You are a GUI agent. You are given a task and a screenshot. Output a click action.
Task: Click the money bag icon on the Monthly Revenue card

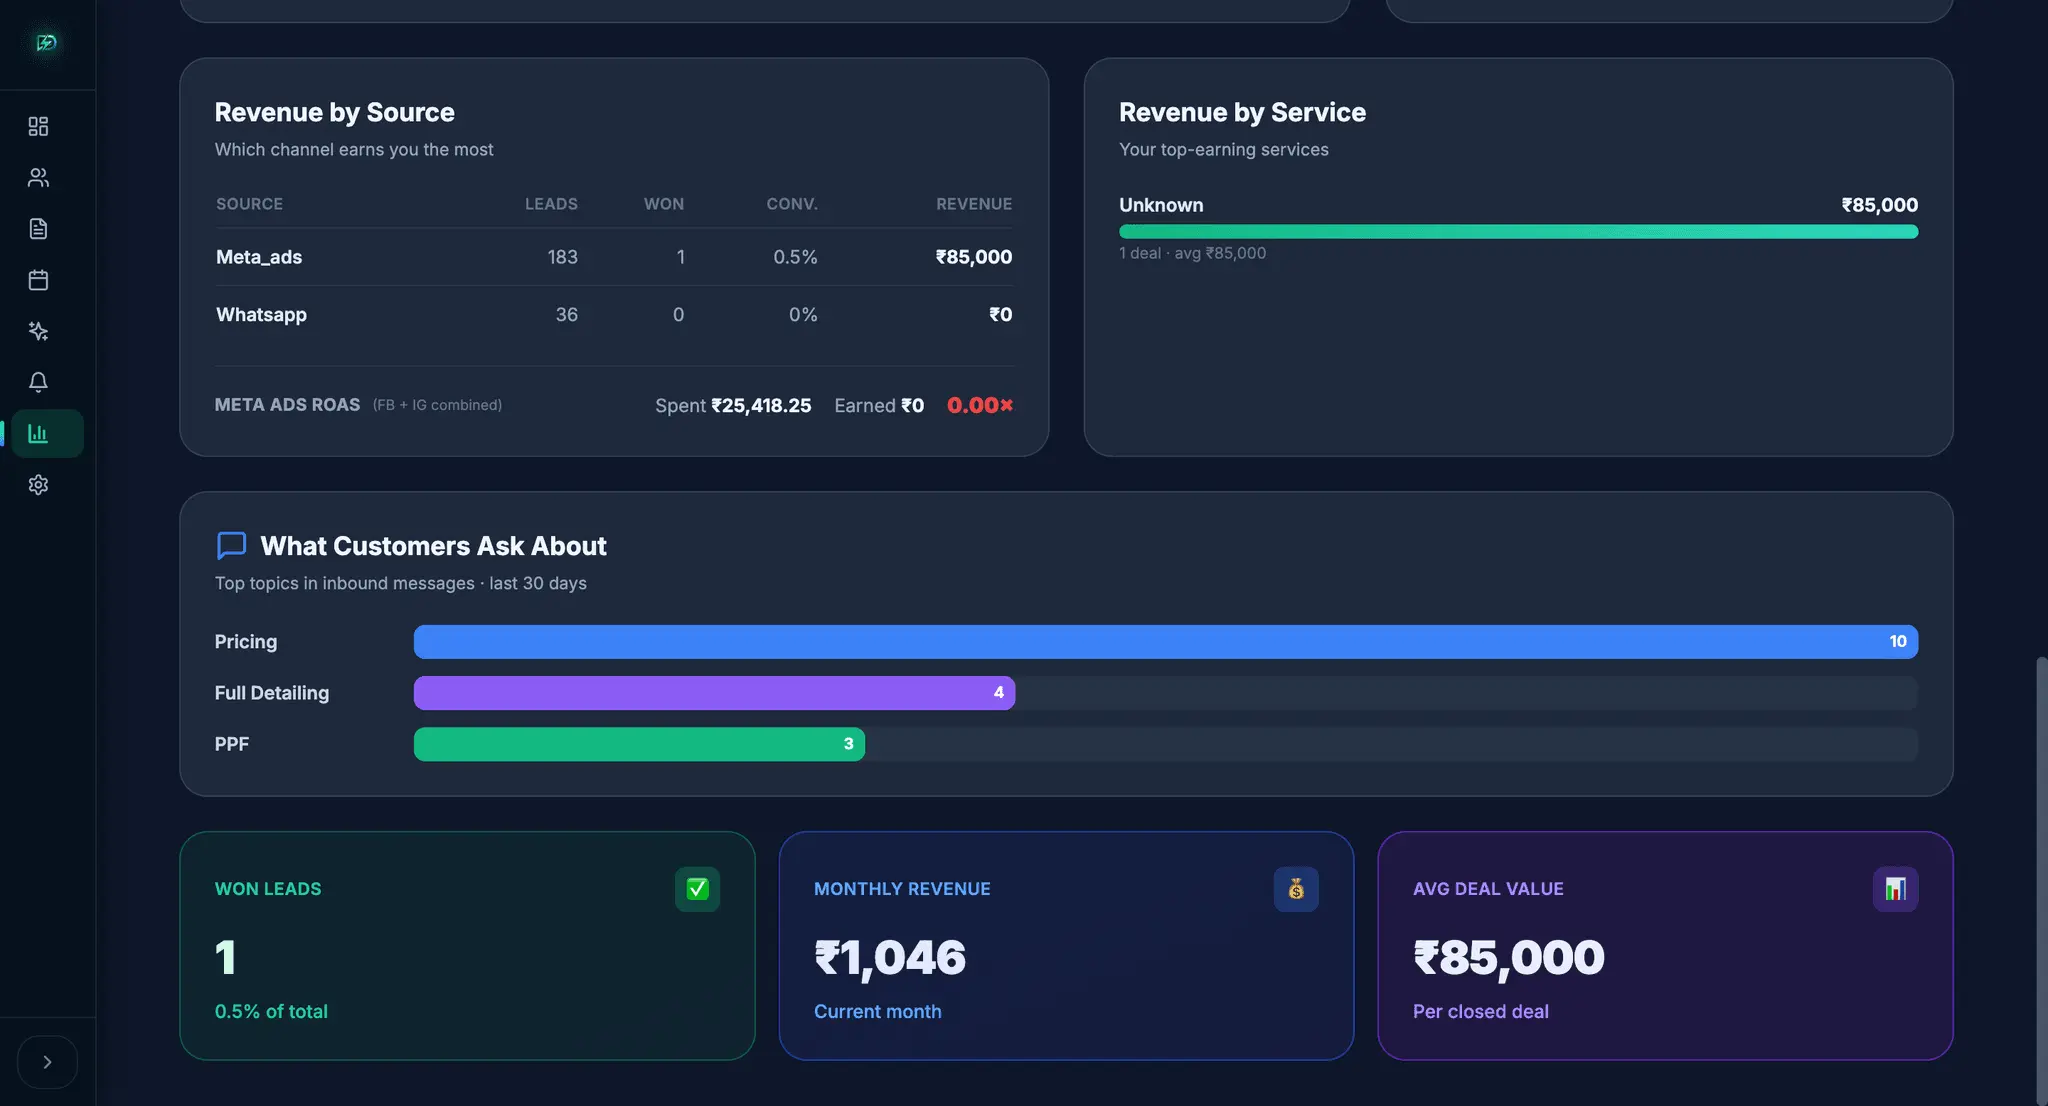(x=1296, y=889)
